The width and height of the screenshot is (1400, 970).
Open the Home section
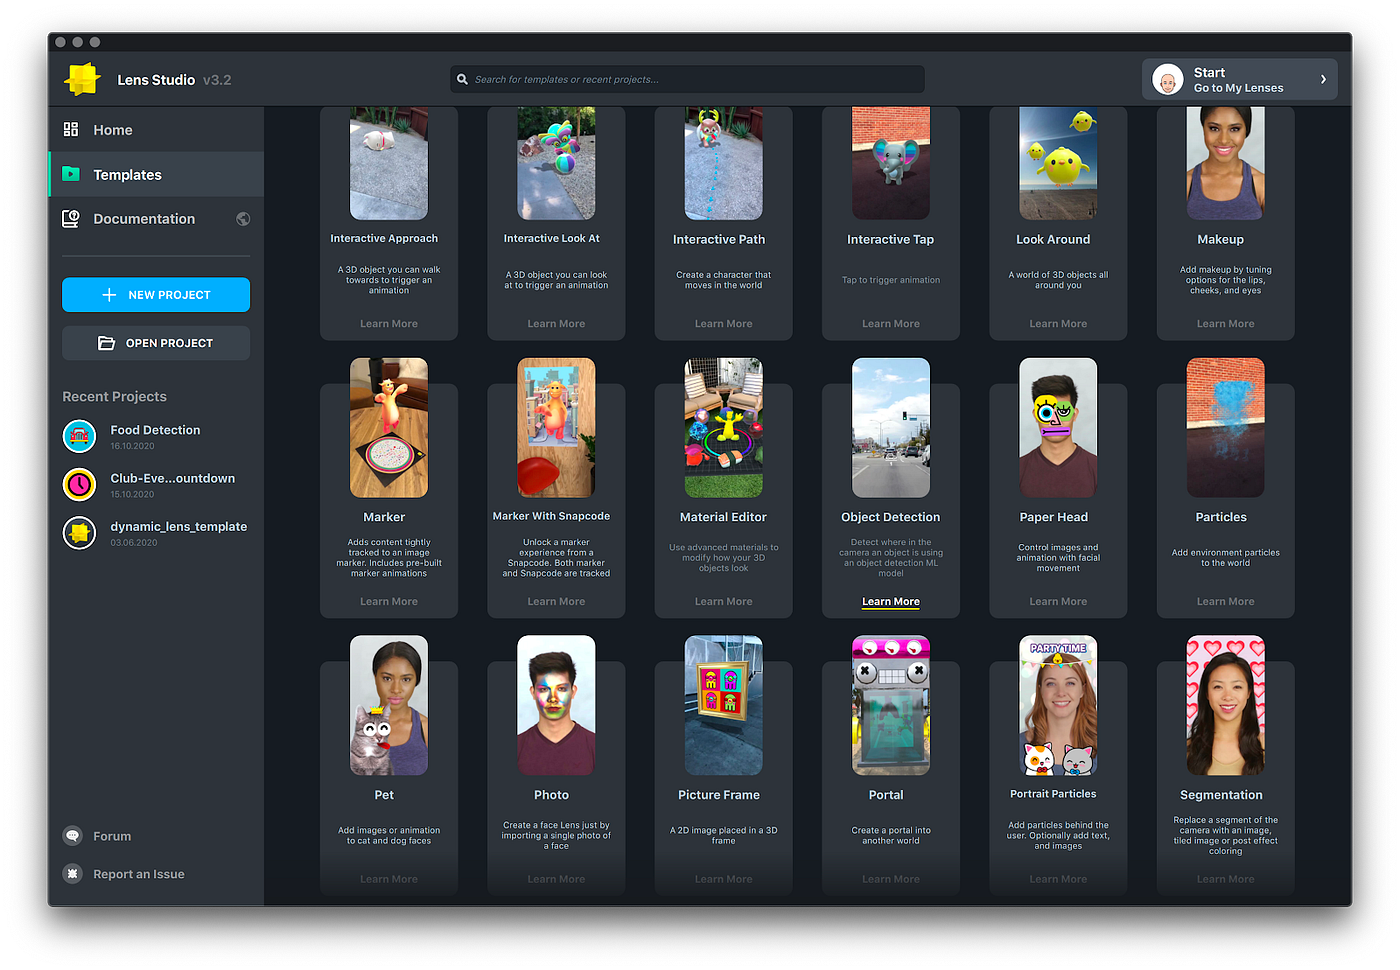pos(156,130)
